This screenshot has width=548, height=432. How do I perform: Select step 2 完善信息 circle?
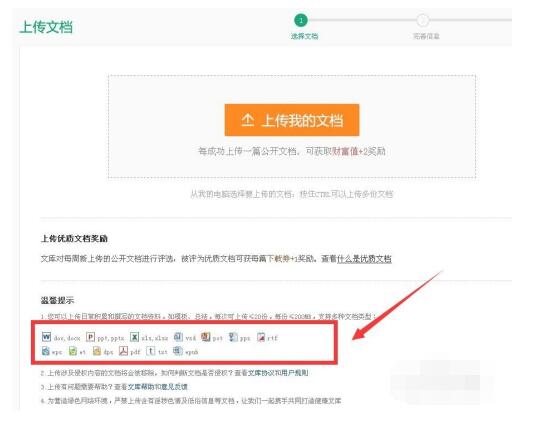[423, 20]
